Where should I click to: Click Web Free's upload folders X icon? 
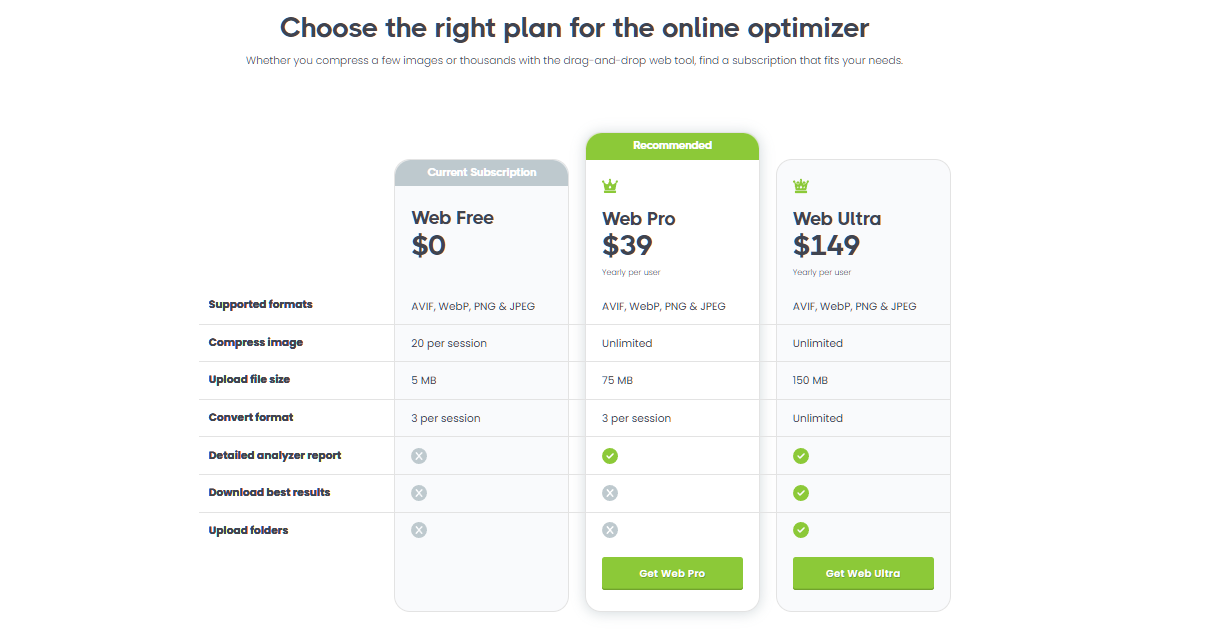click(419, 530)
